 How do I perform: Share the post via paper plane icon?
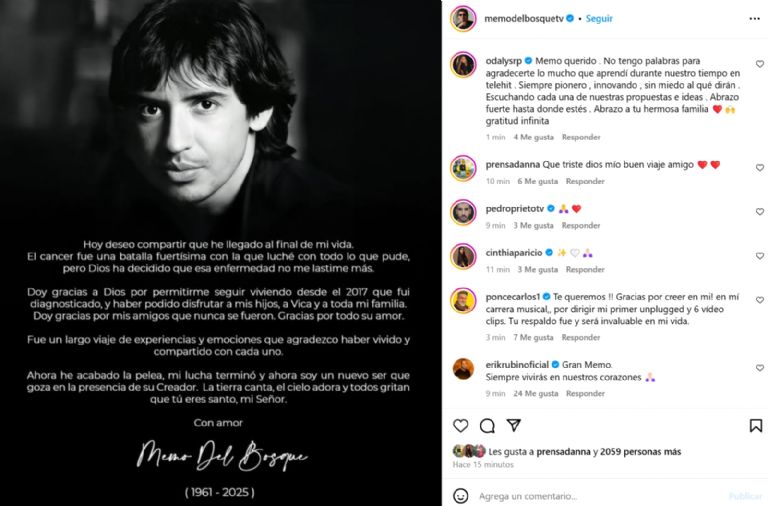pyautogui.click(x=513, y=425)
